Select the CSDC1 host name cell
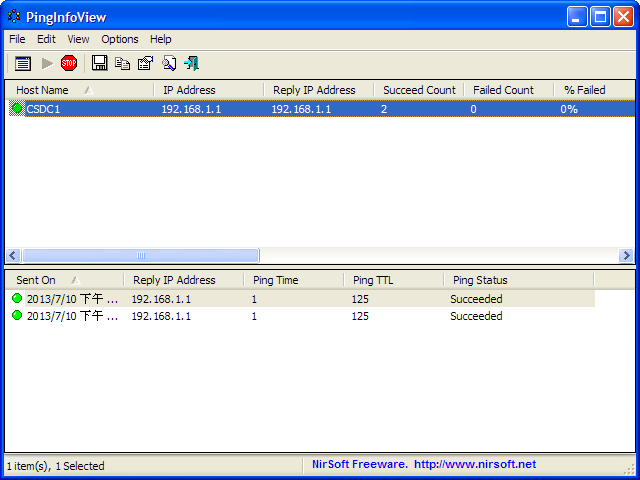Viewport: 640px width, 480px height. point(43,109)
